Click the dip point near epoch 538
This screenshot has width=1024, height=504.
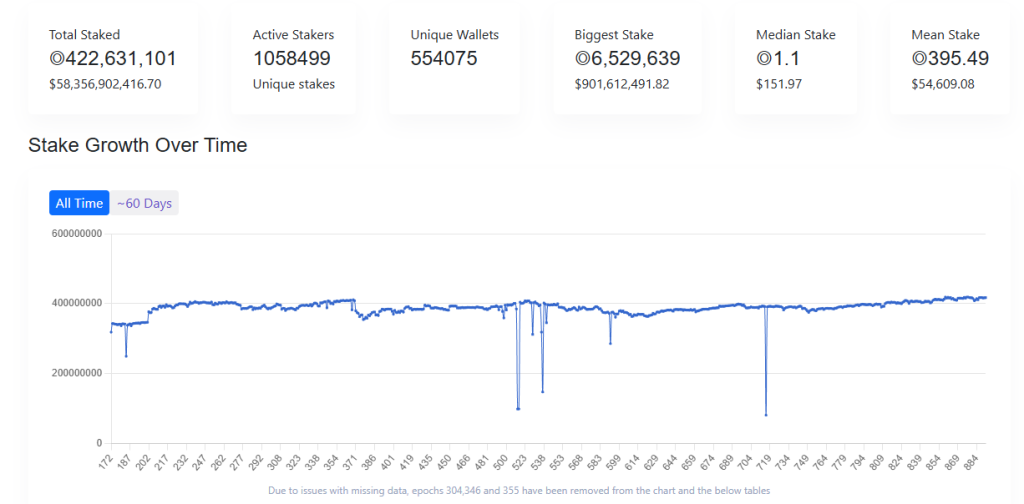(x=542, y=391)
